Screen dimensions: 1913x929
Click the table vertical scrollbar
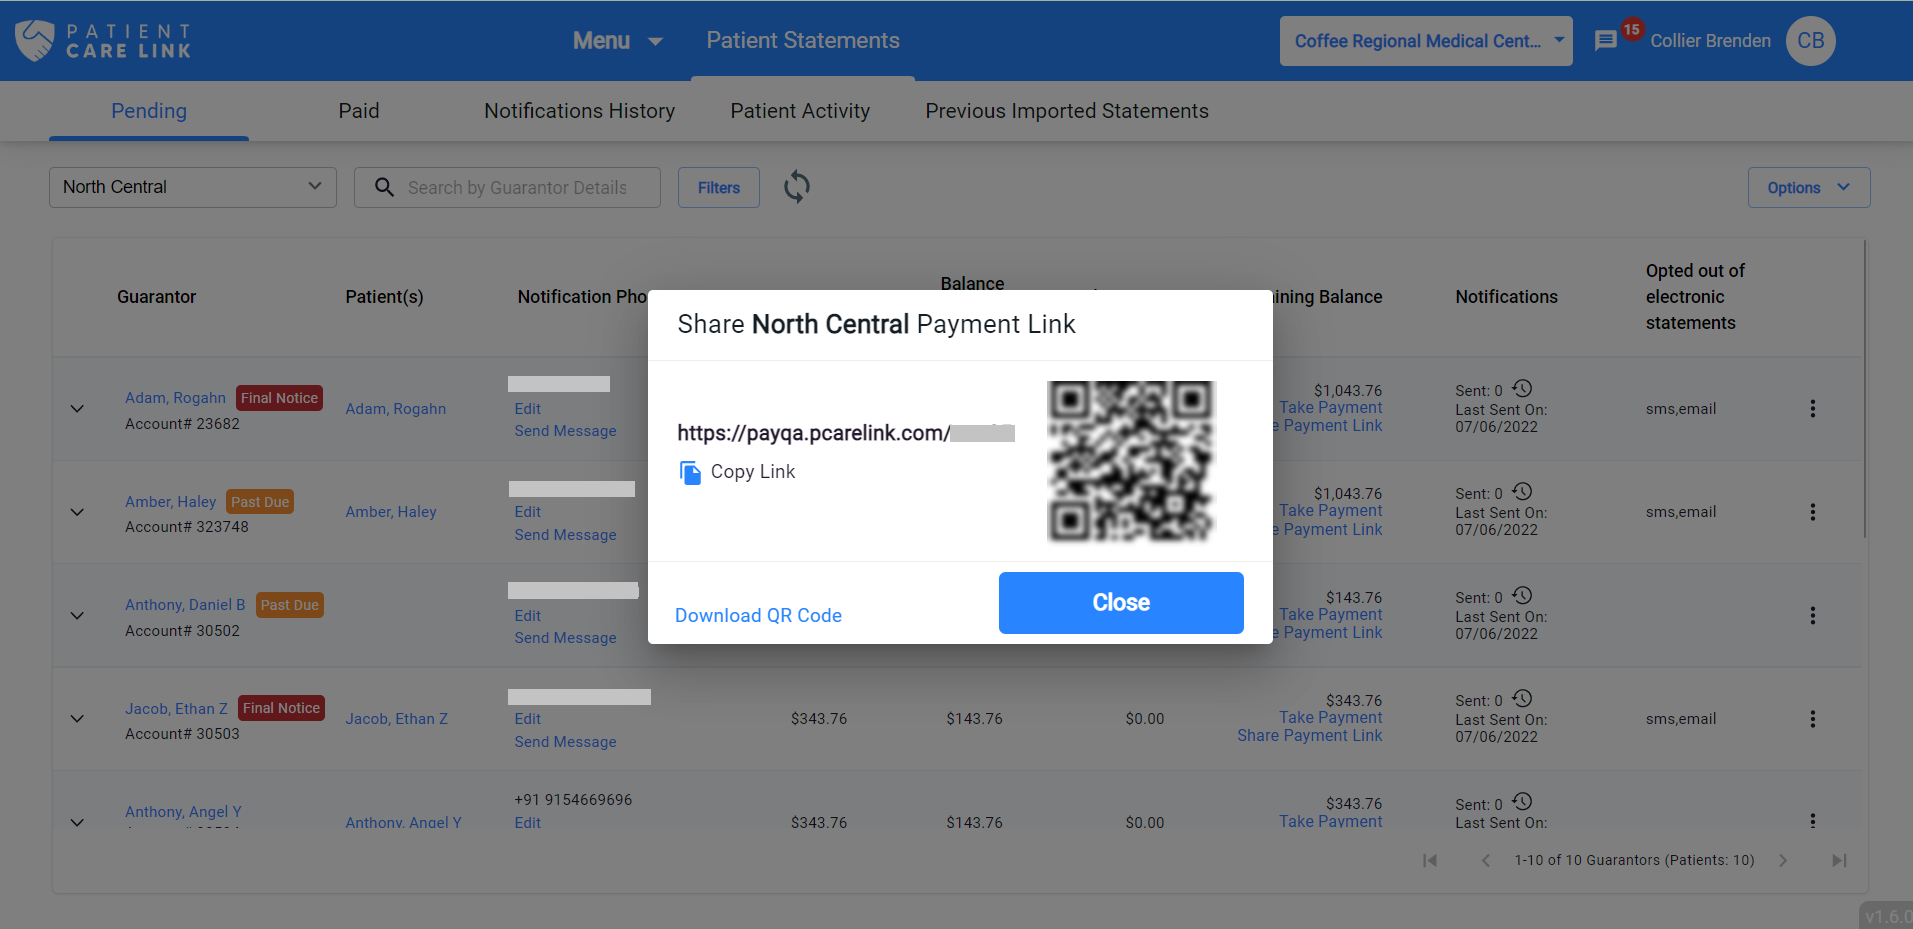click(1865, 388)
